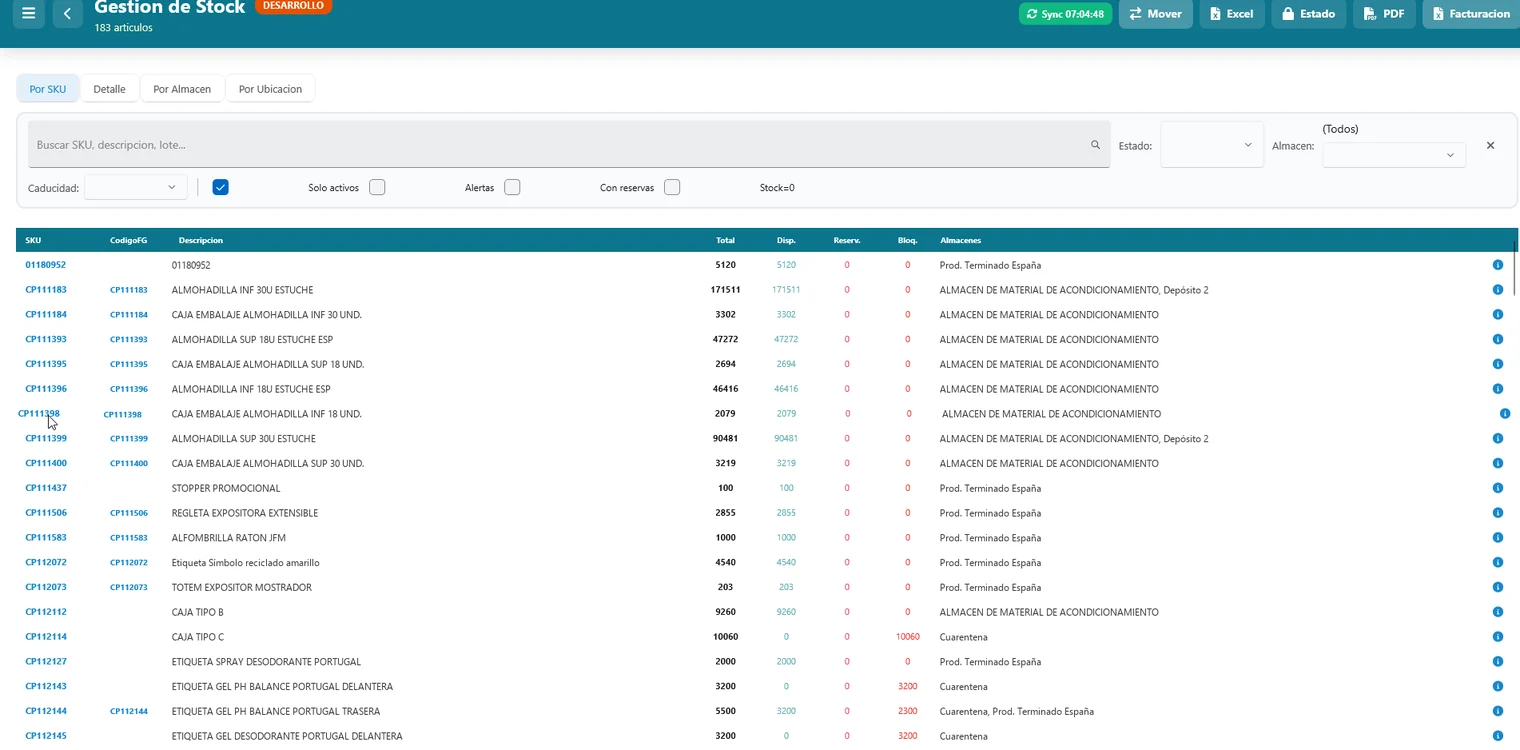
Task: Go back with the left chevron
Action: pos(67,14)
